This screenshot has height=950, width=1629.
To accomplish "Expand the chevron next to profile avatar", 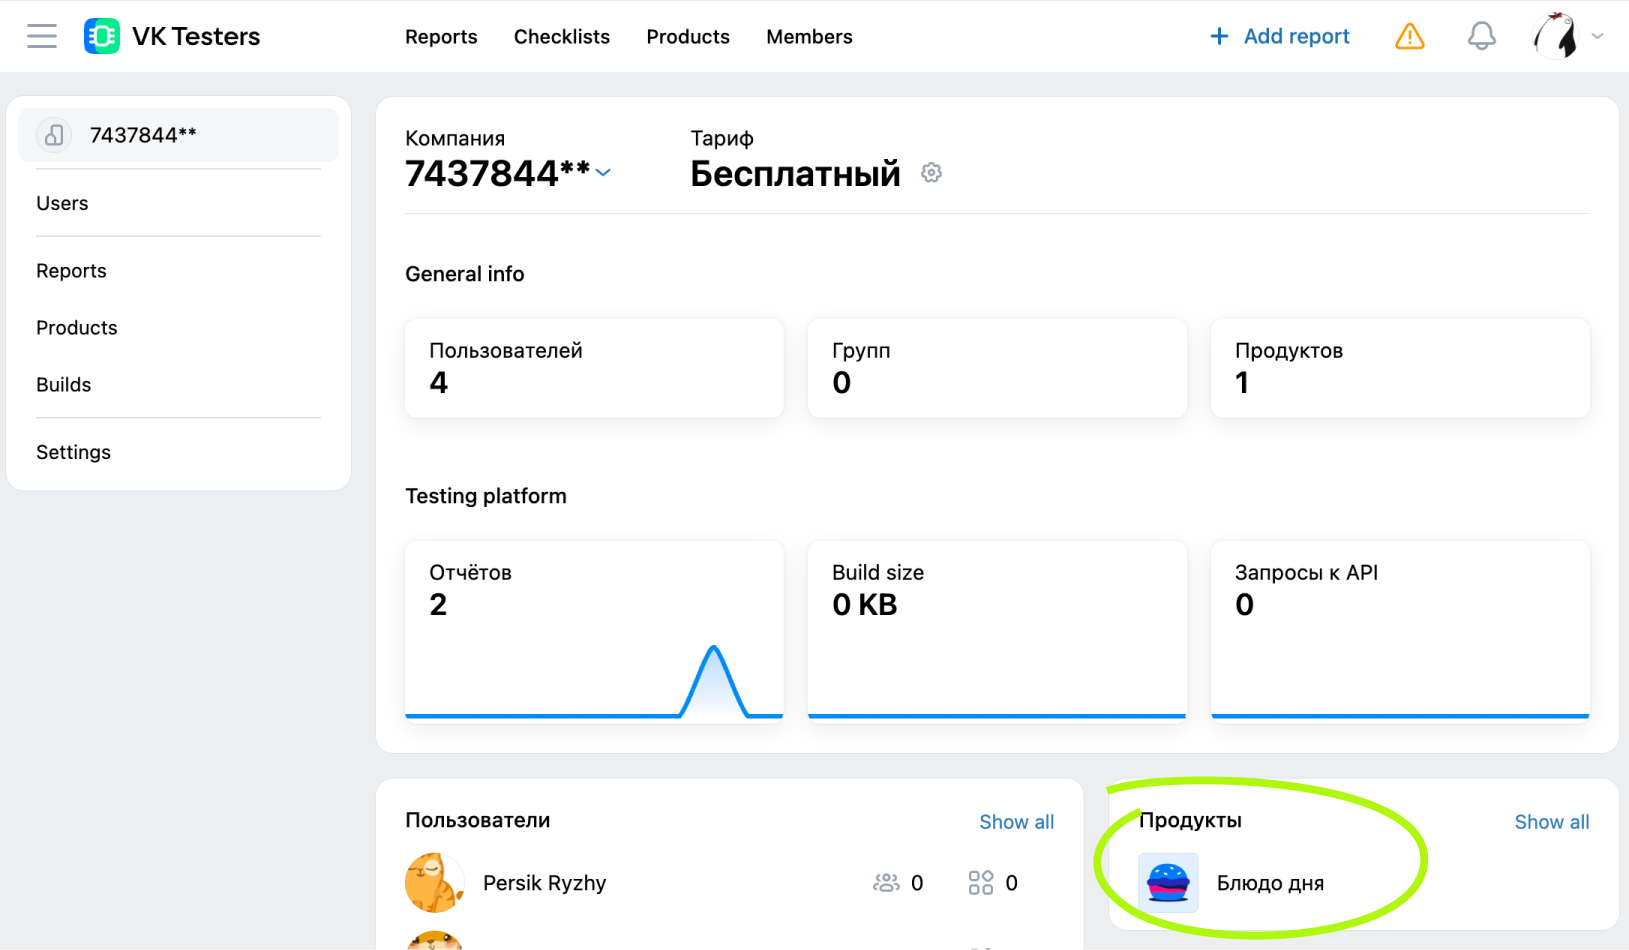I will [x=1598, y=36].
